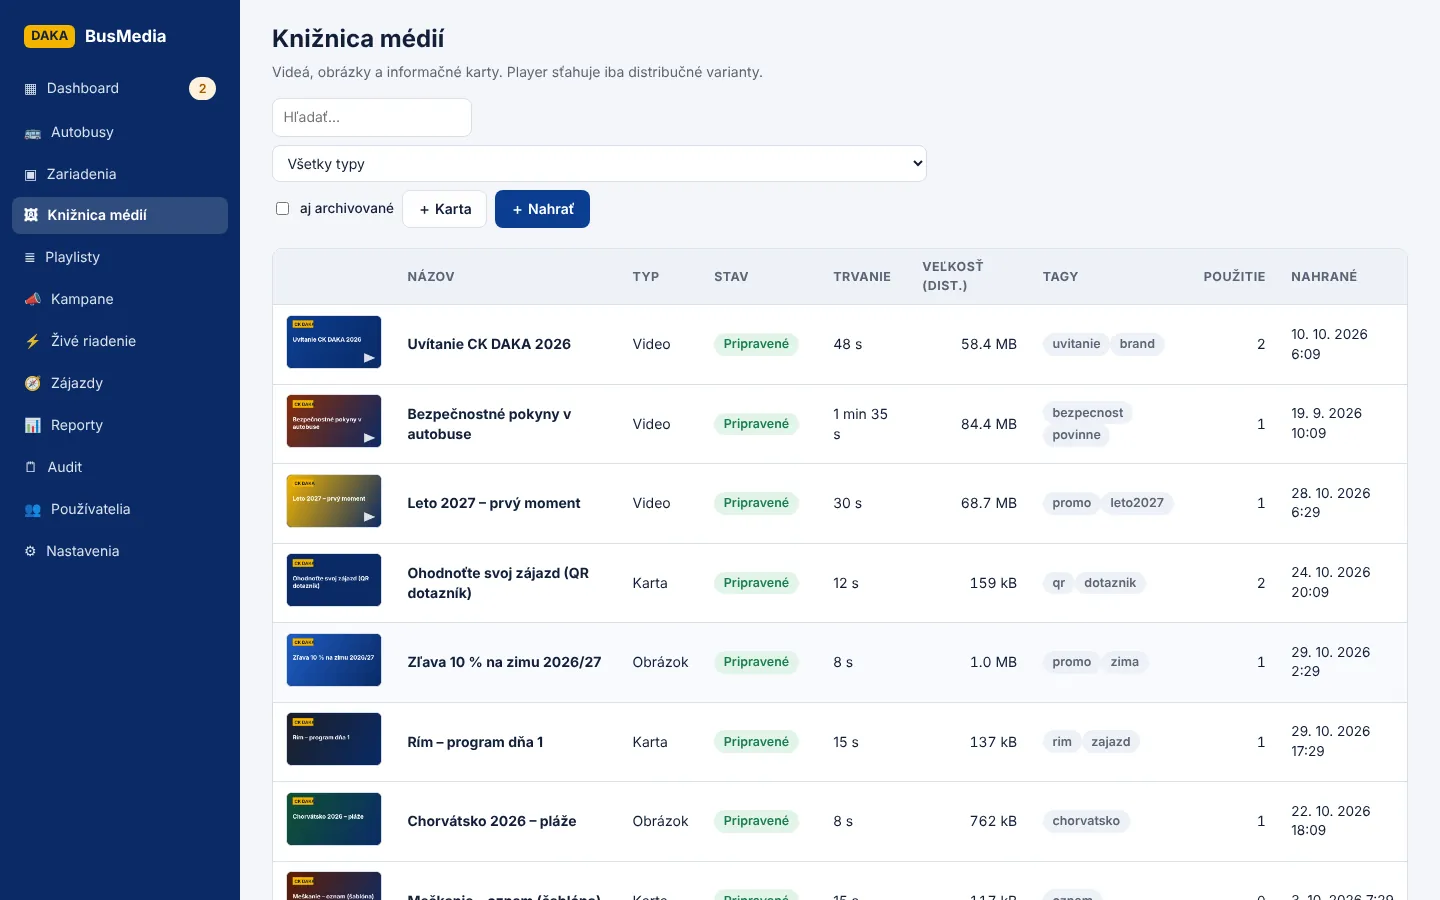The width and height of the screenshot is (1440, 900).
Task: Open the Autobusy menu item
Action: click(x=120, y=132)
